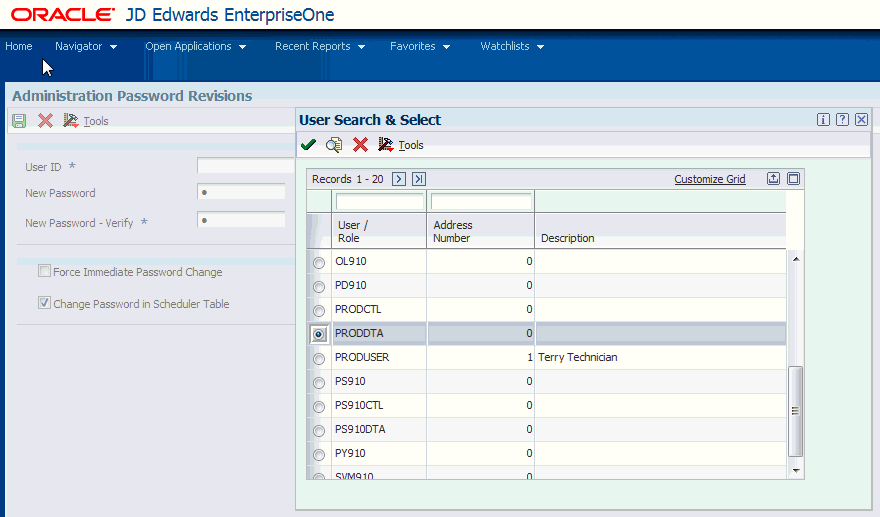
Task: Click the New Password field
Action: pos(241,192)
